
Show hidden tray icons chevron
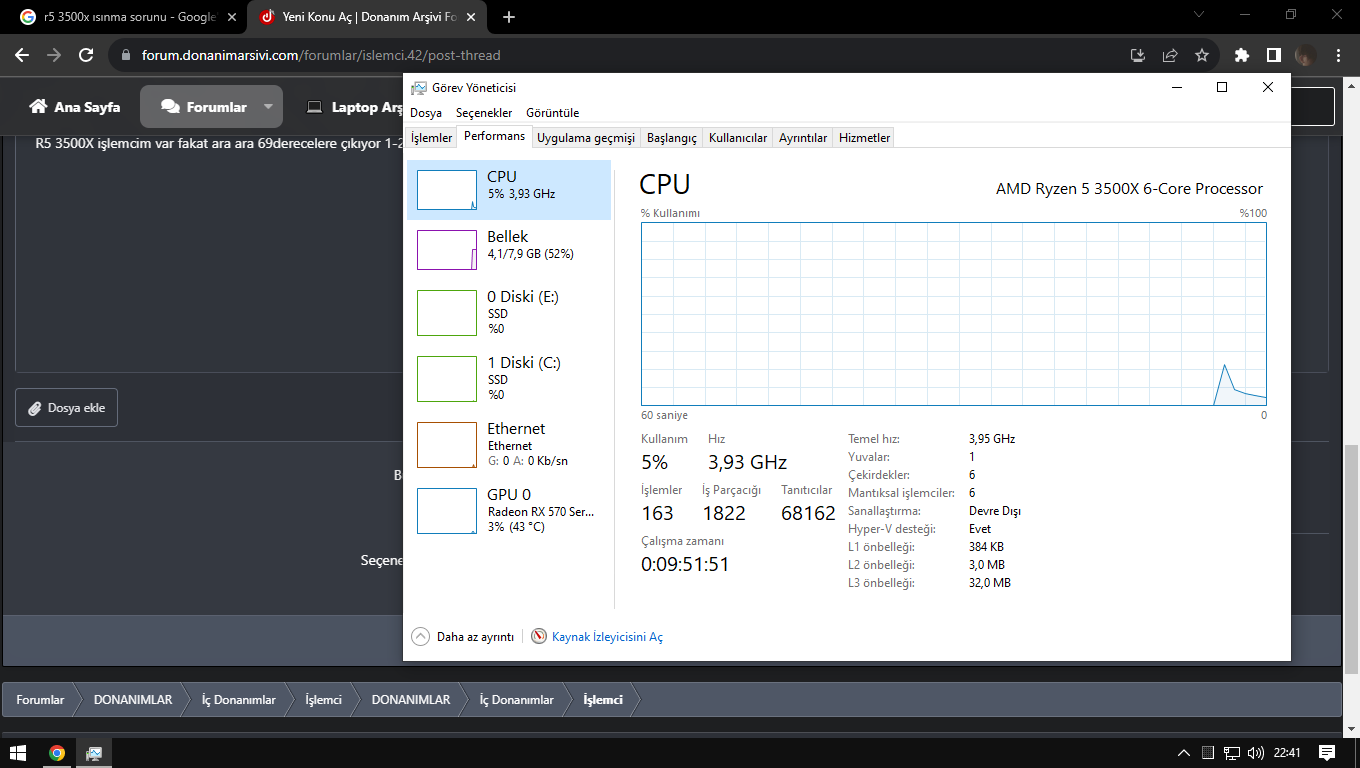(x=1184, y=753)
